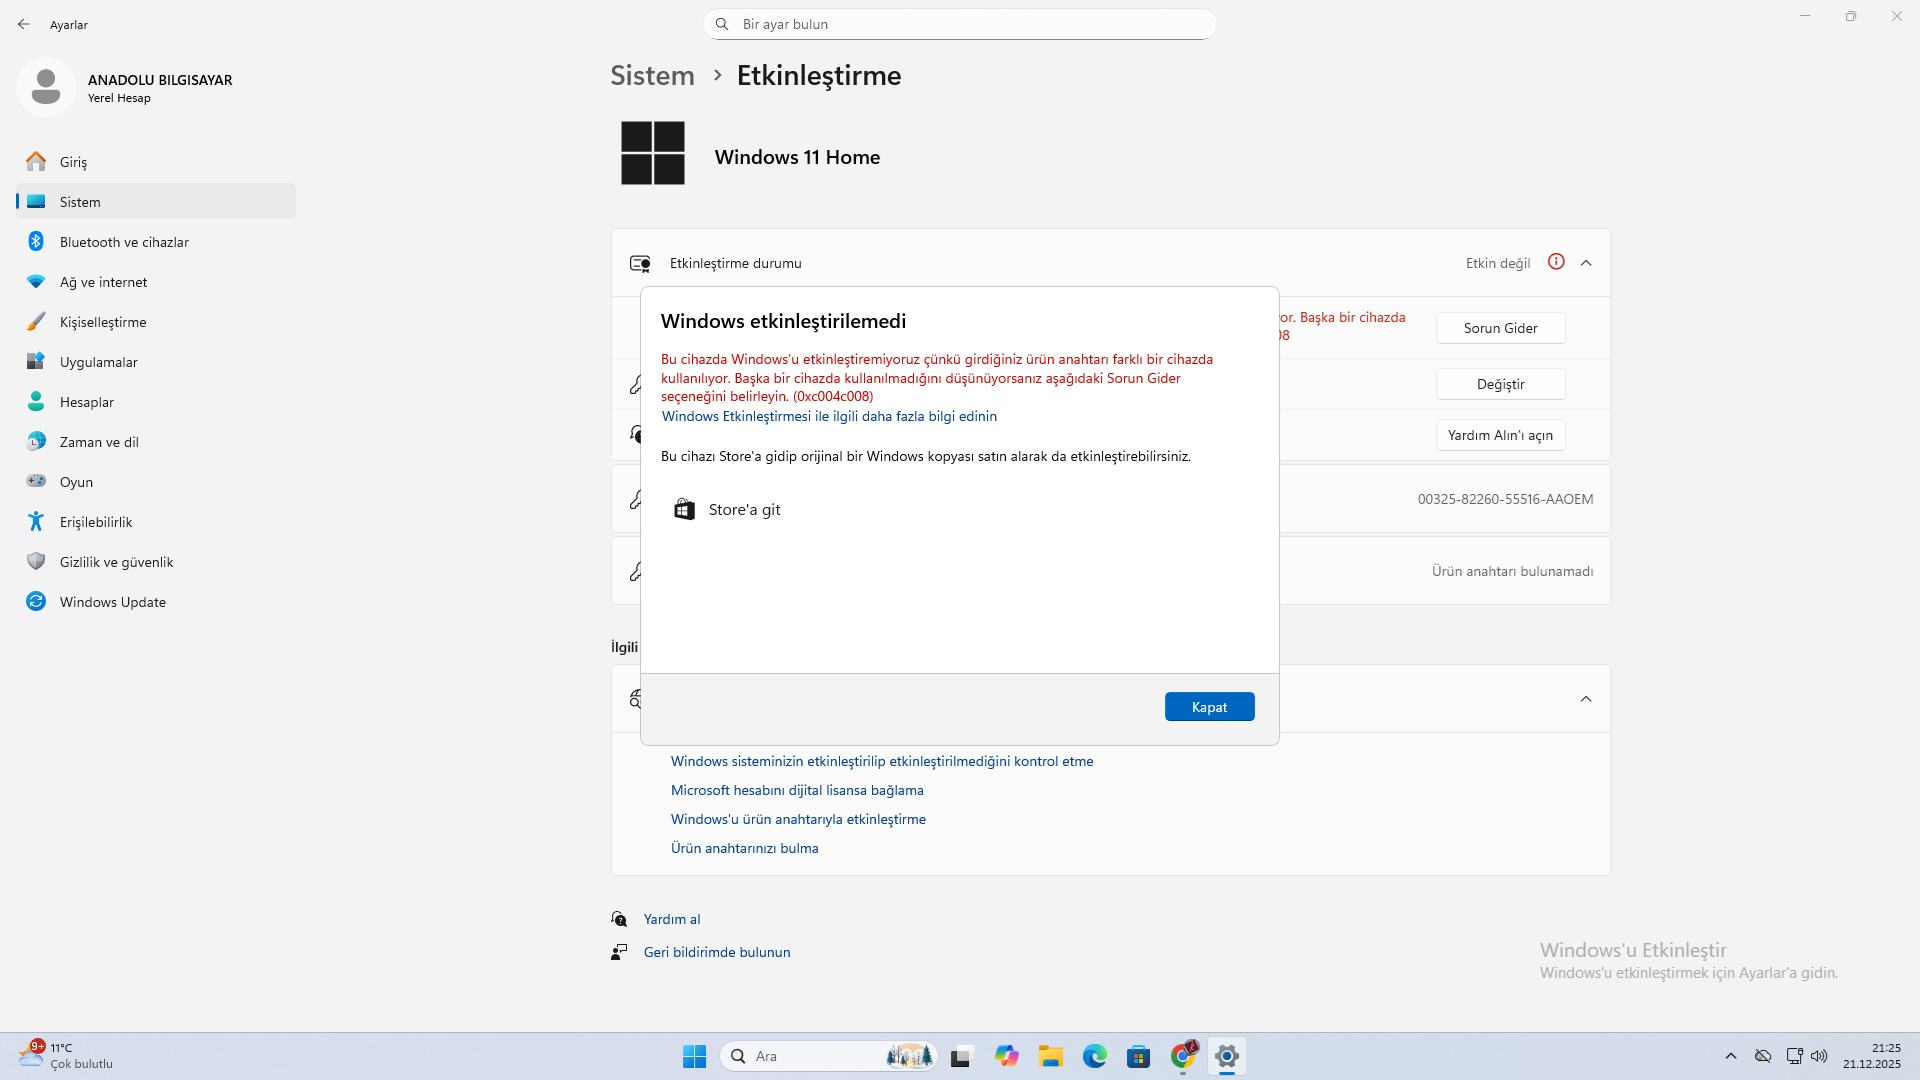The width and height of the screenshot is (1920, 1080).
Task: Click the taskbar Ara search box
Action: pos(828,1056)
